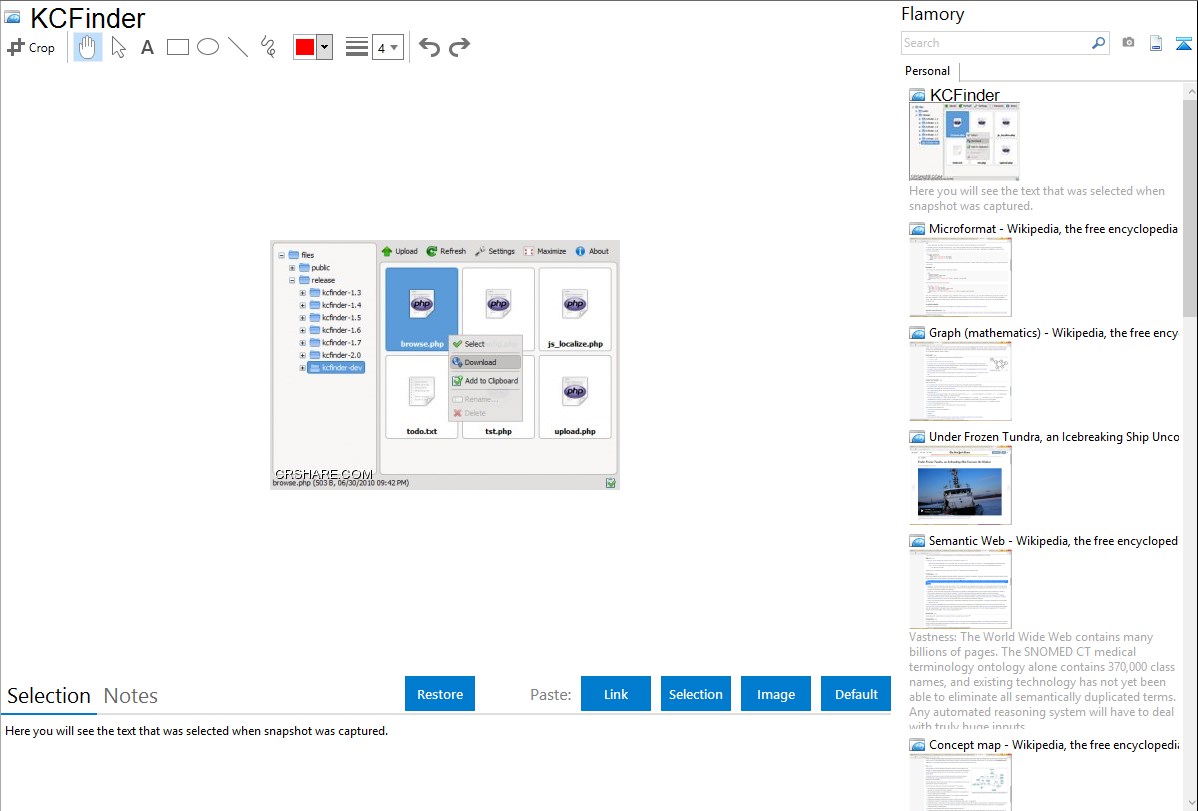This screenshot has height=811, width=1198.
Task: Open the Semantic Web snapshot thumbnail
Action: 960,589
